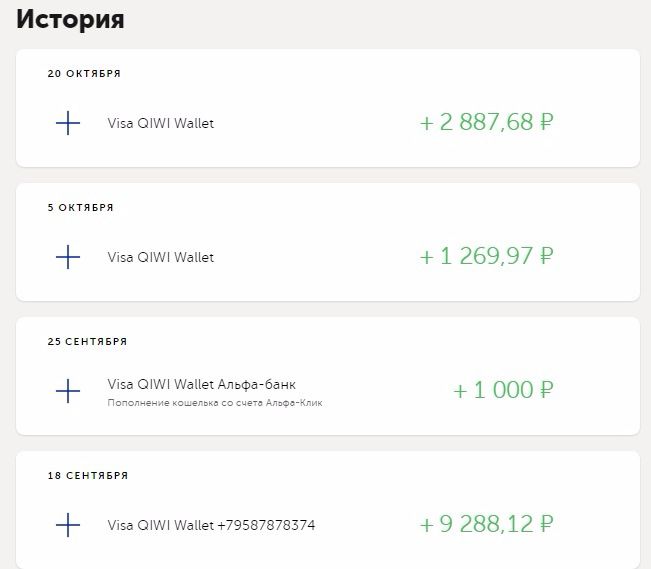Open Visa QIWI Wallet +79587878374 transaction
This screenshot has width=651, height=569.
211,525
